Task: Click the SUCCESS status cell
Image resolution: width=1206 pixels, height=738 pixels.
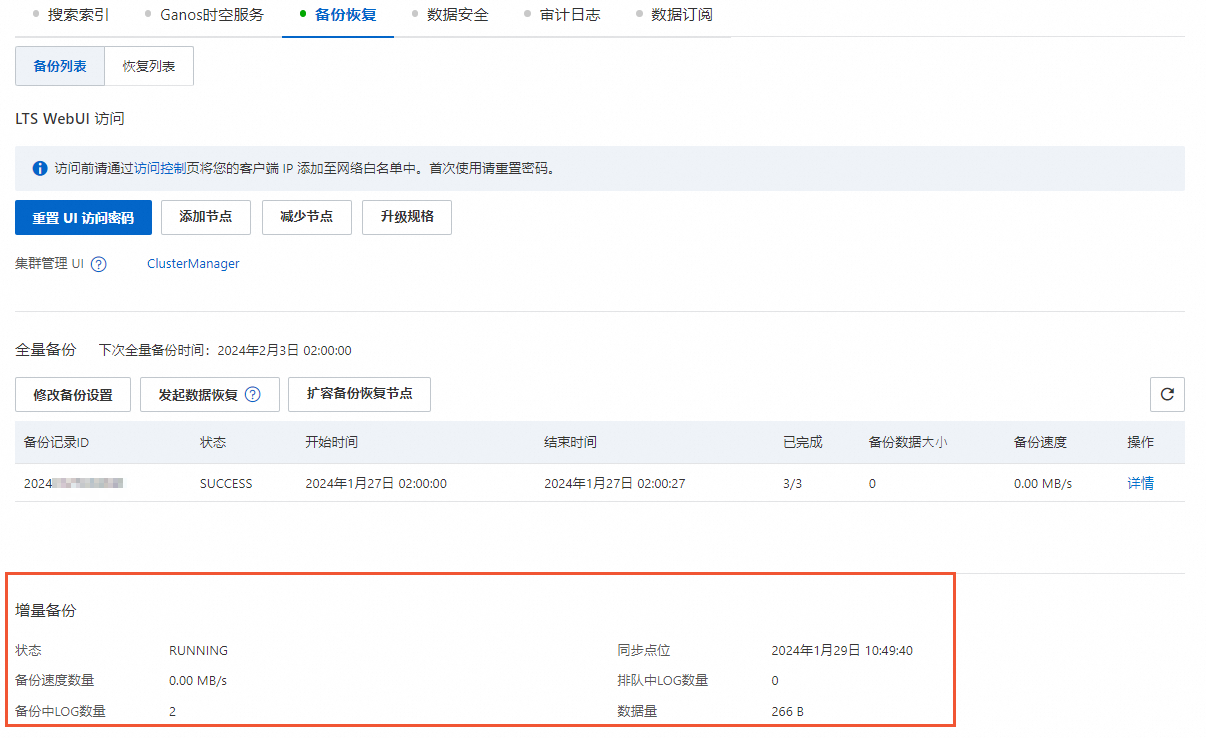Action: point(226,483)
